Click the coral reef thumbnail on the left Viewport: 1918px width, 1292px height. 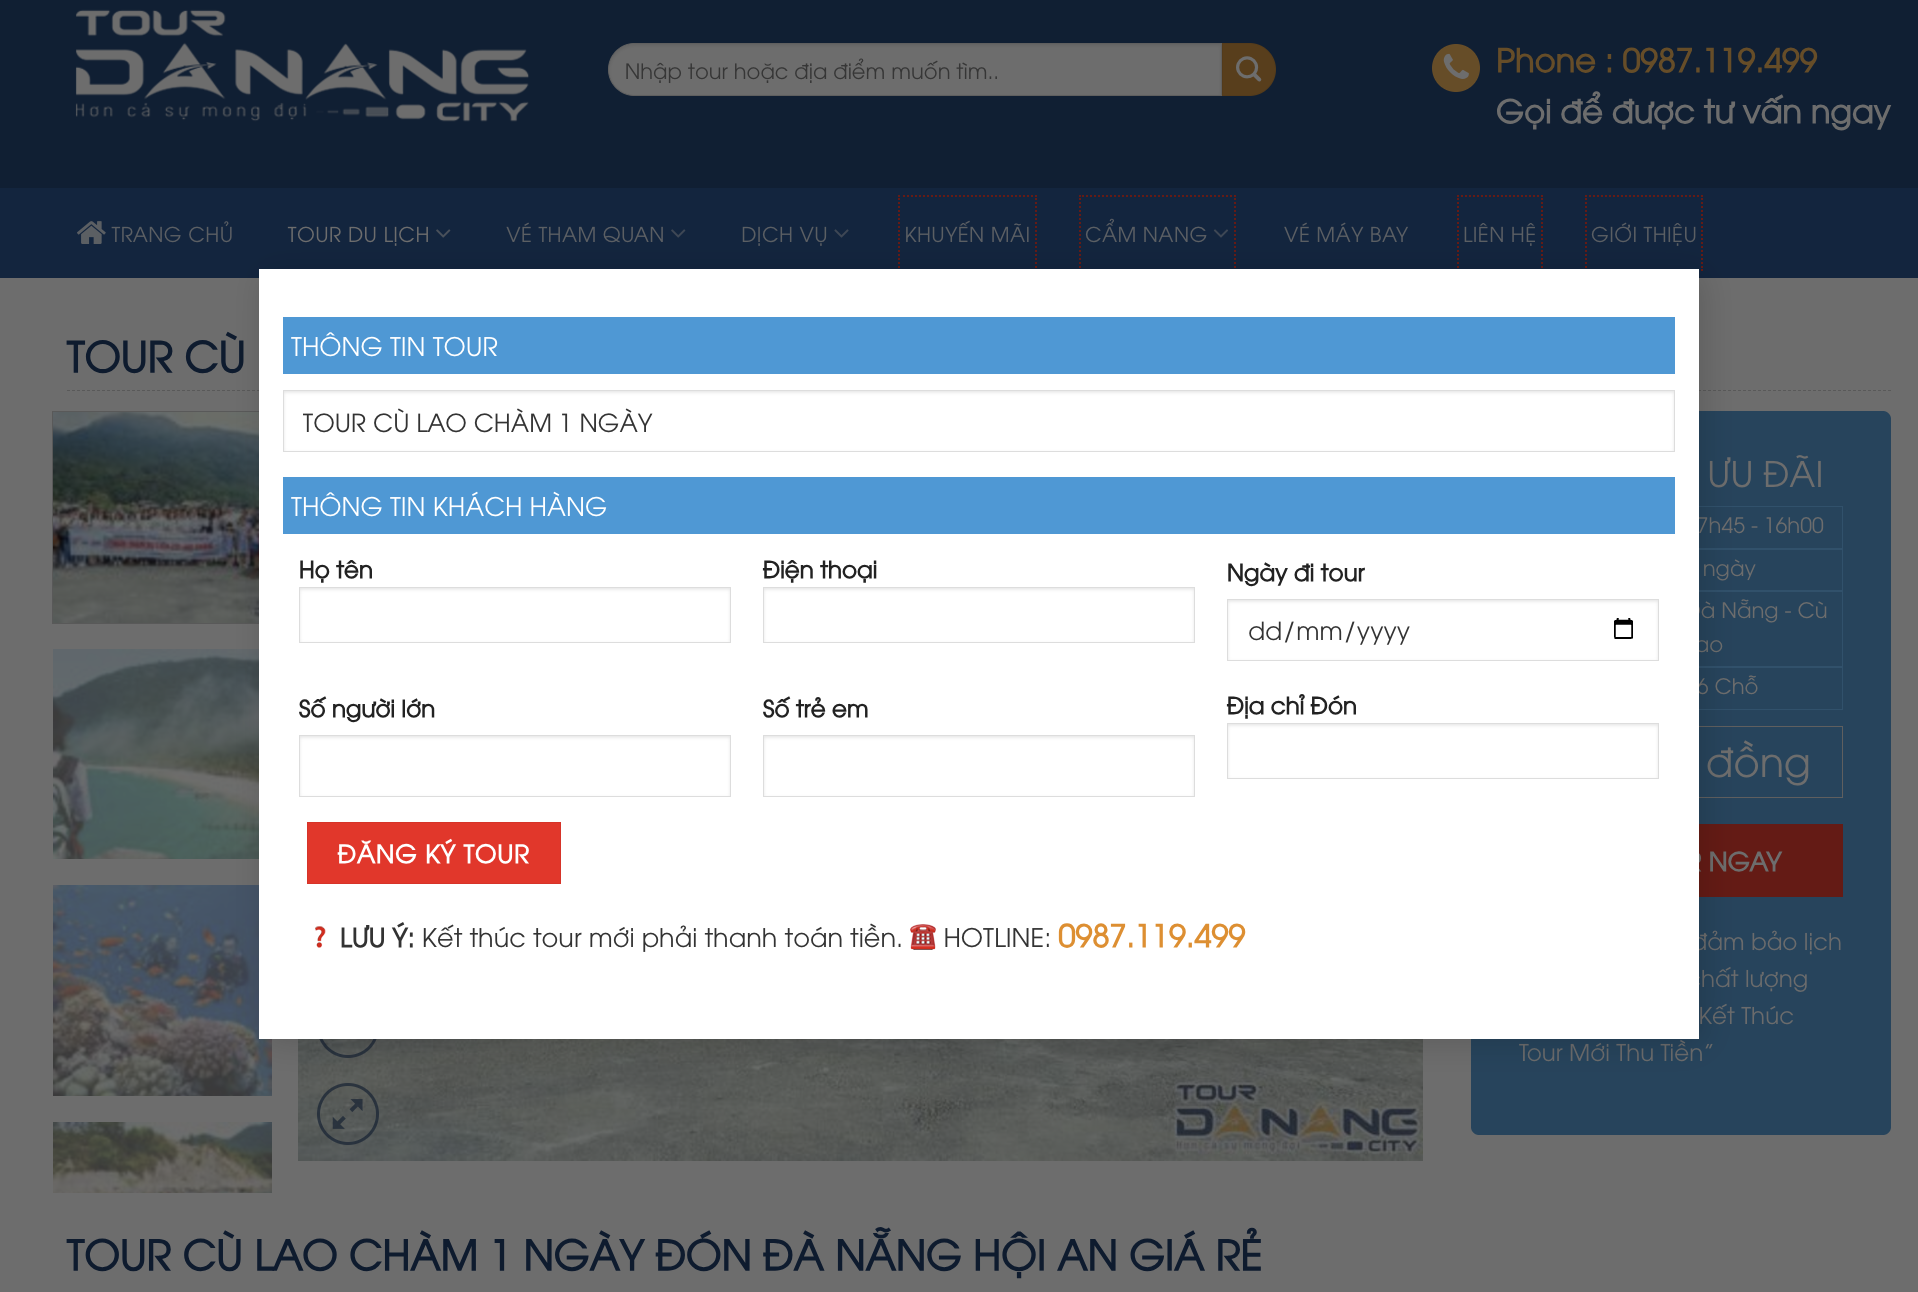(161, 990)
